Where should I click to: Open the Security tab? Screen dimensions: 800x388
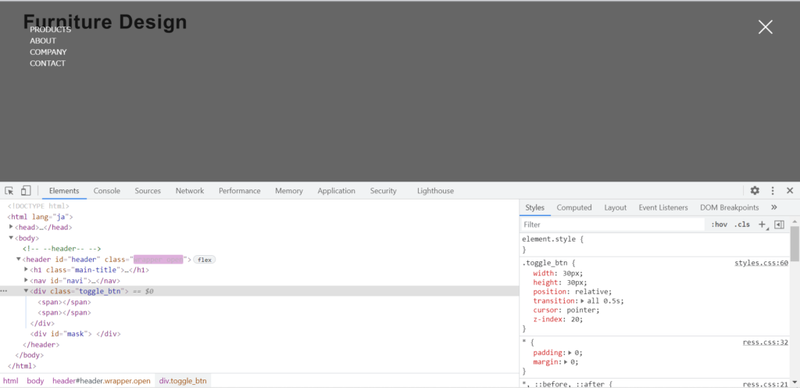tap(383, 191)
